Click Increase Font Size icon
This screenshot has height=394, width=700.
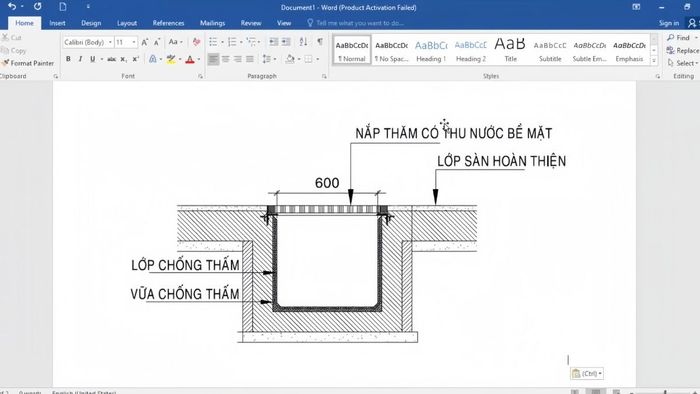[x=145, y=42]
